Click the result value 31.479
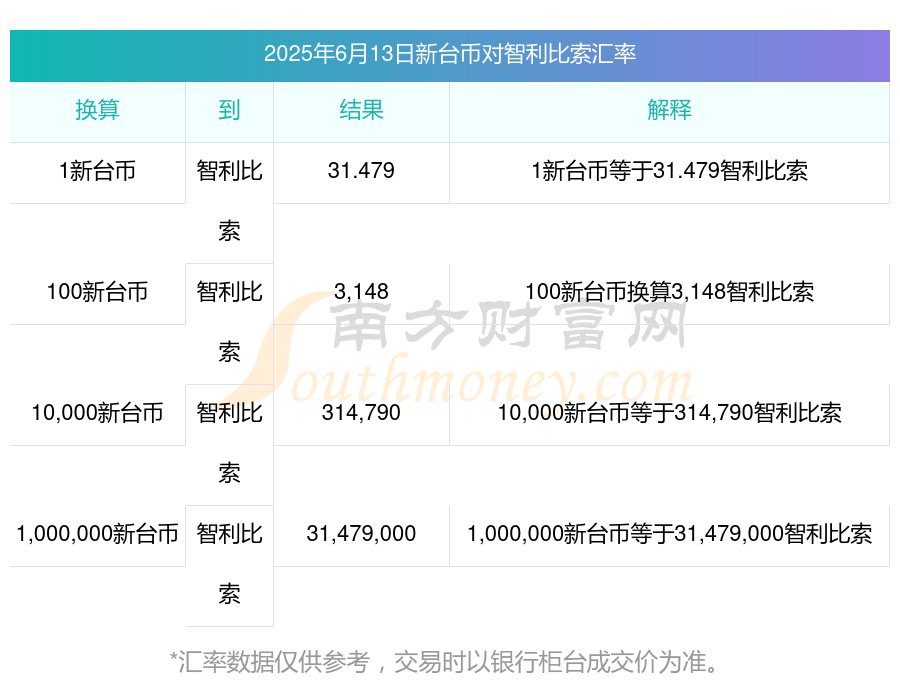The image size is (900, 693). point(361,171)
